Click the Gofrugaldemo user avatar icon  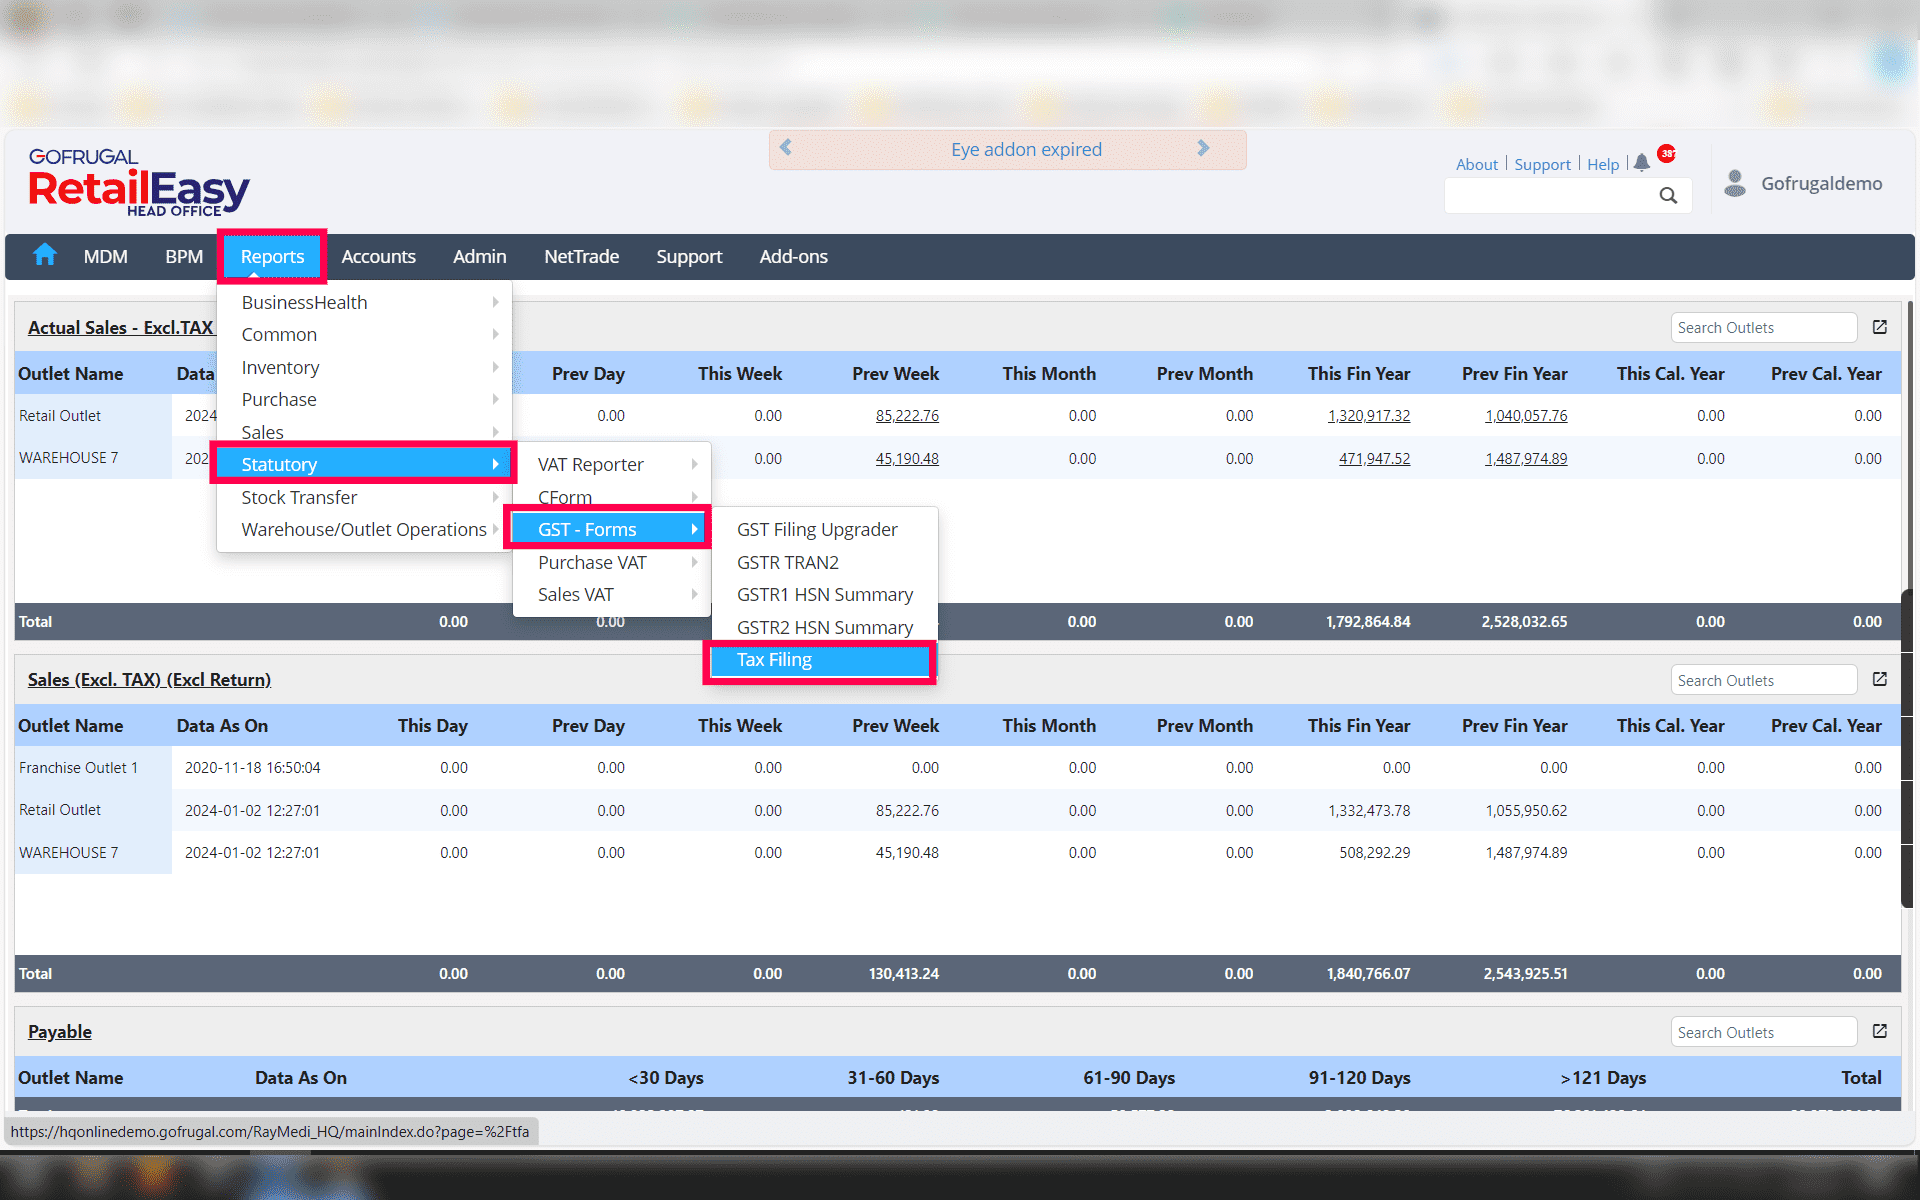pos(1735,183)
